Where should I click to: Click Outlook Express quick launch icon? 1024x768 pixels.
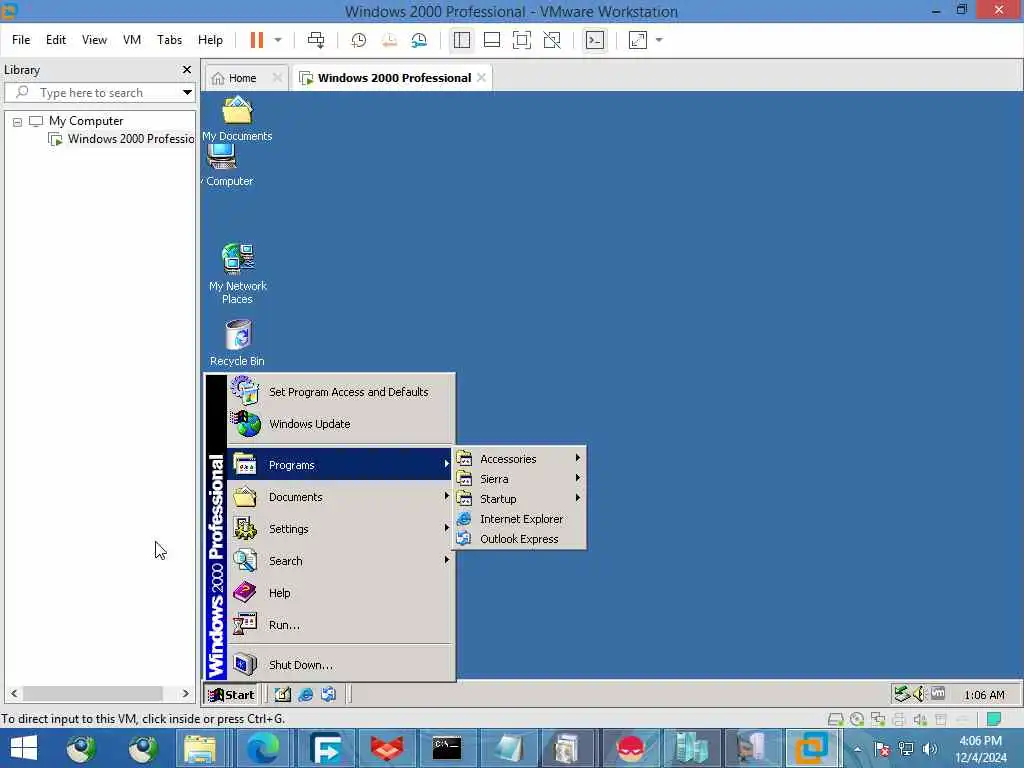pyautogui.click(x=328, y=694)
